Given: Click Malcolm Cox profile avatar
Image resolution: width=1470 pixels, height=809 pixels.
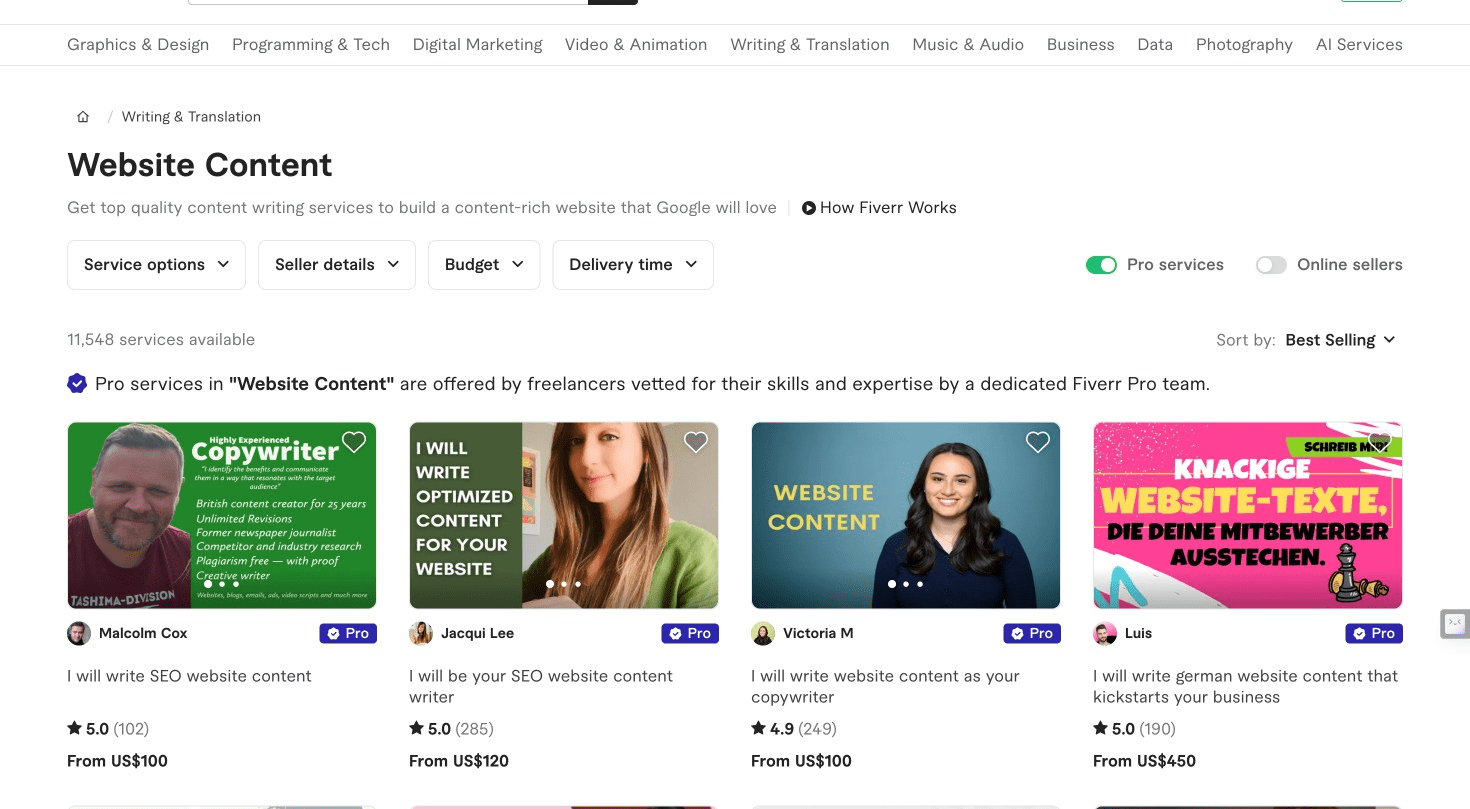Looking at the screenshot, I should pyautogui.click(x=79, y=633).
